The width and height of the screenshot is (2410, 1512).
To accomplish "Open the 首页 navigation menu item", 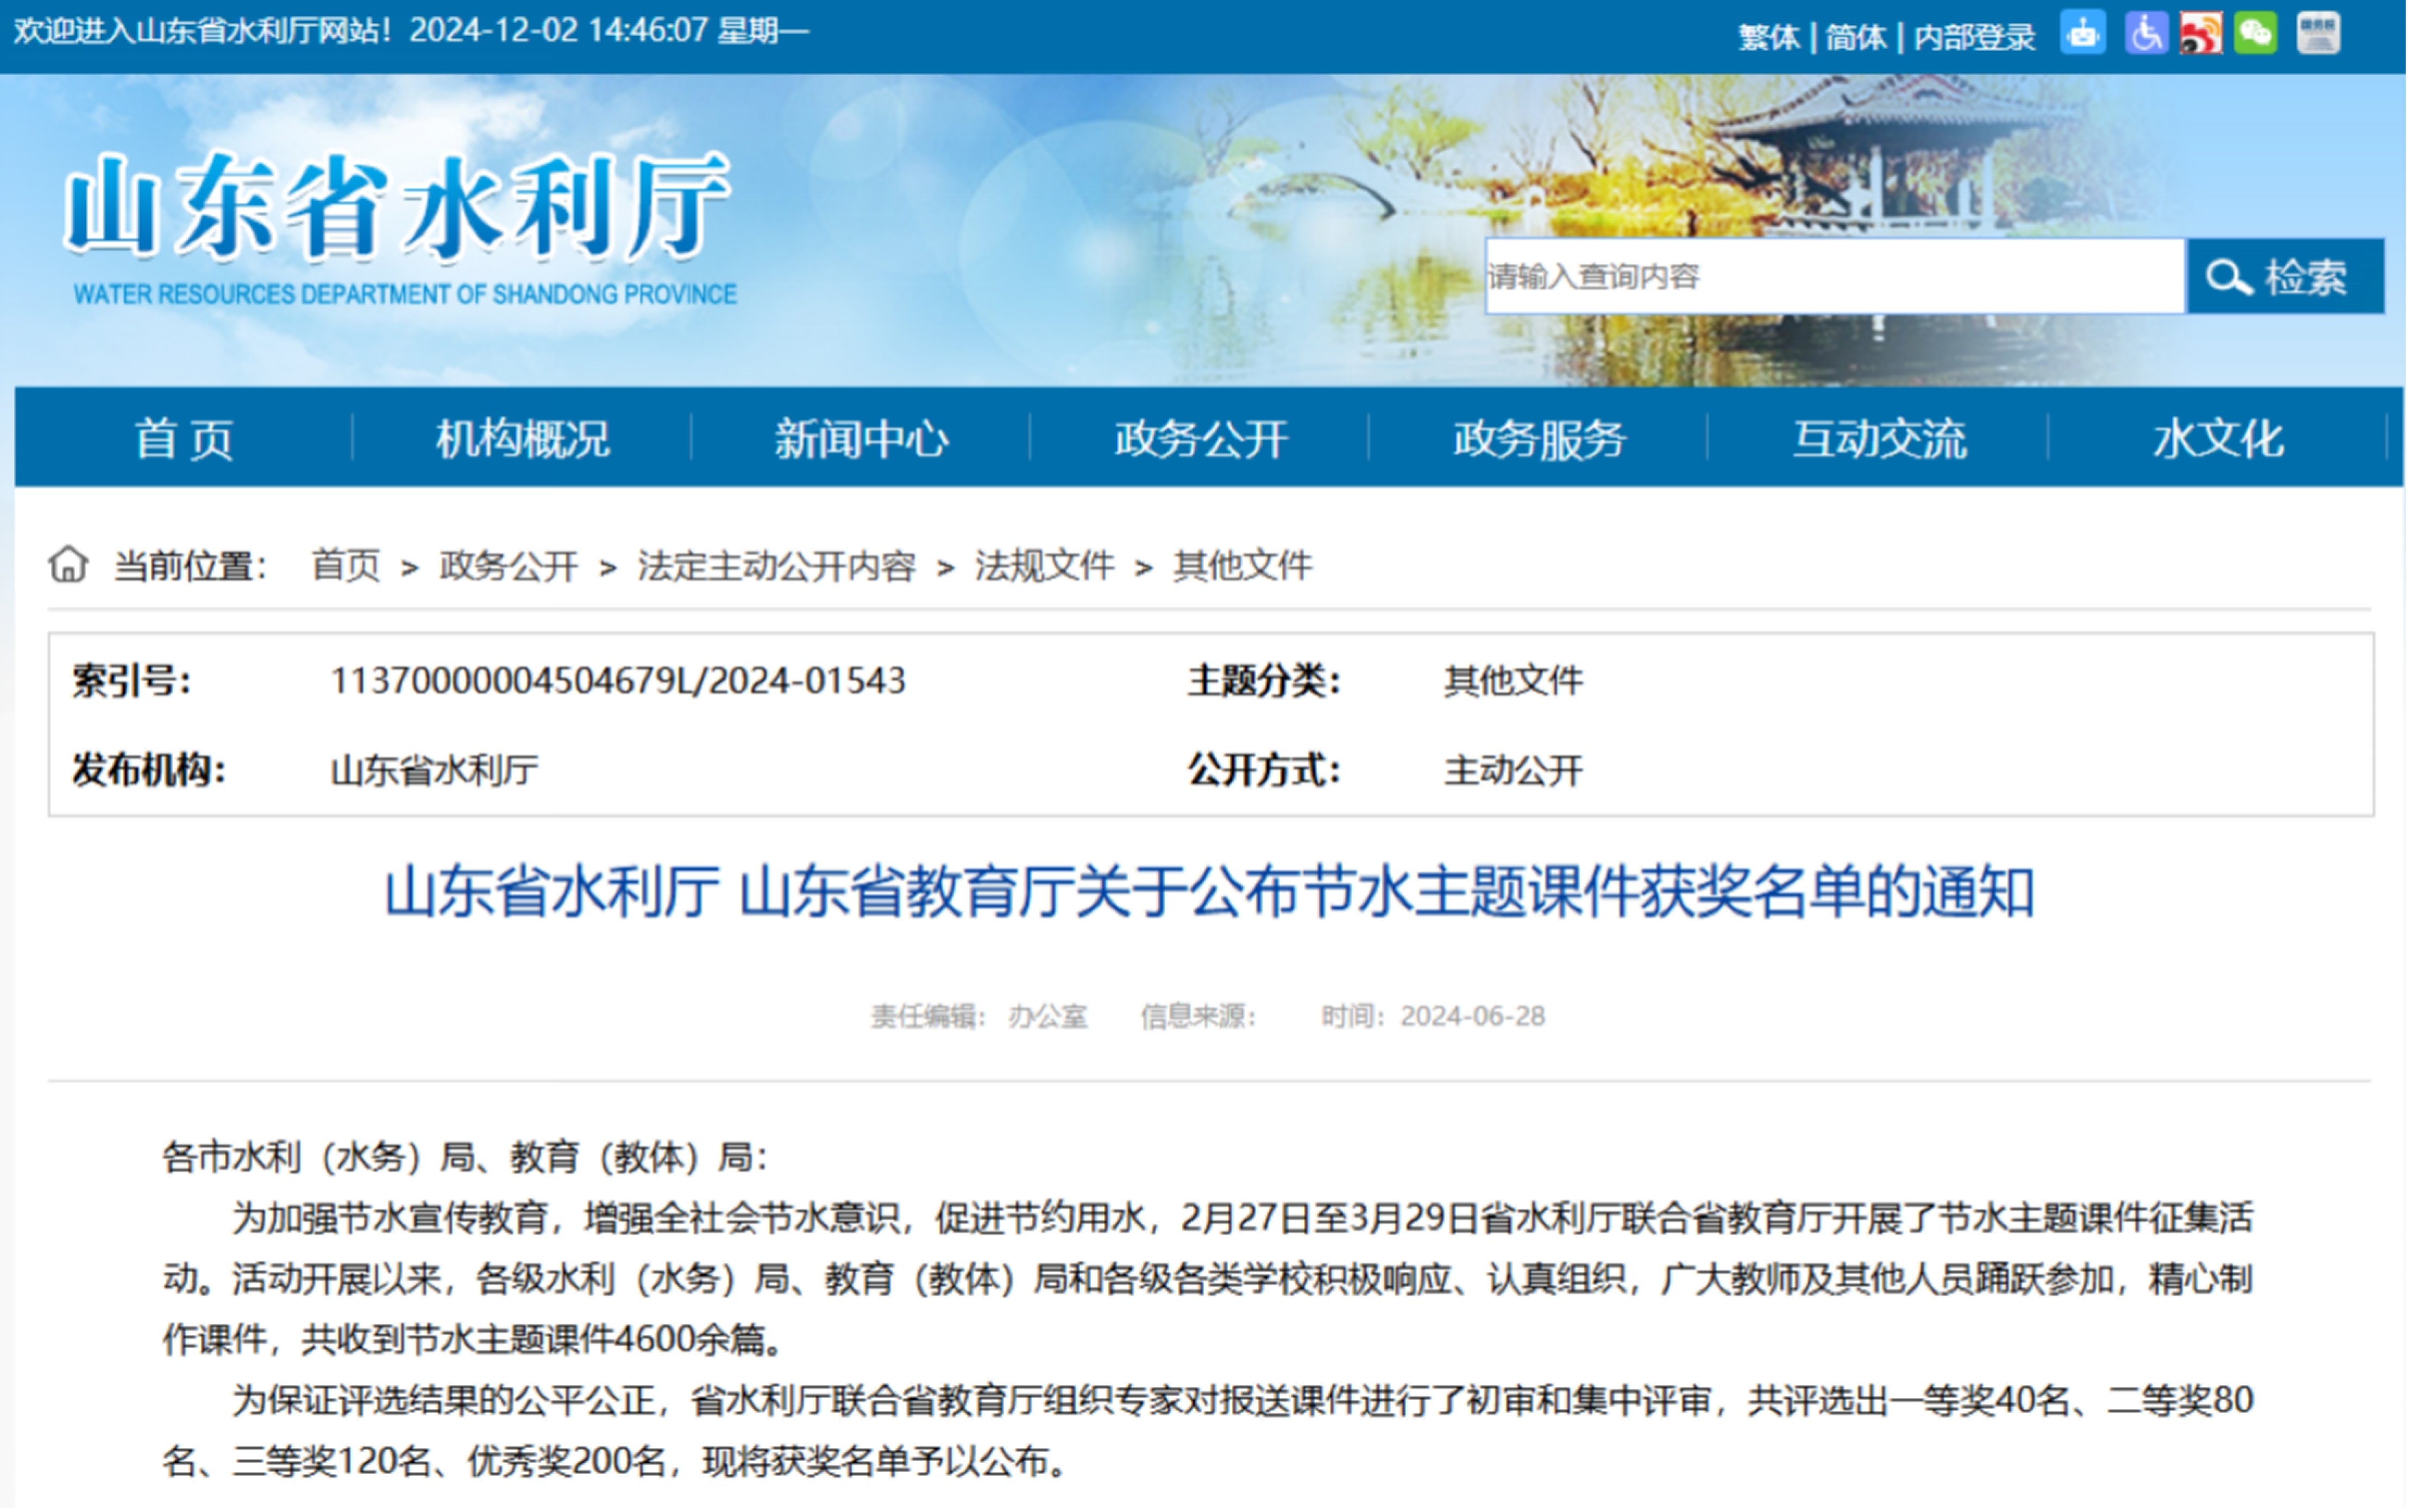I will [184, 439].
